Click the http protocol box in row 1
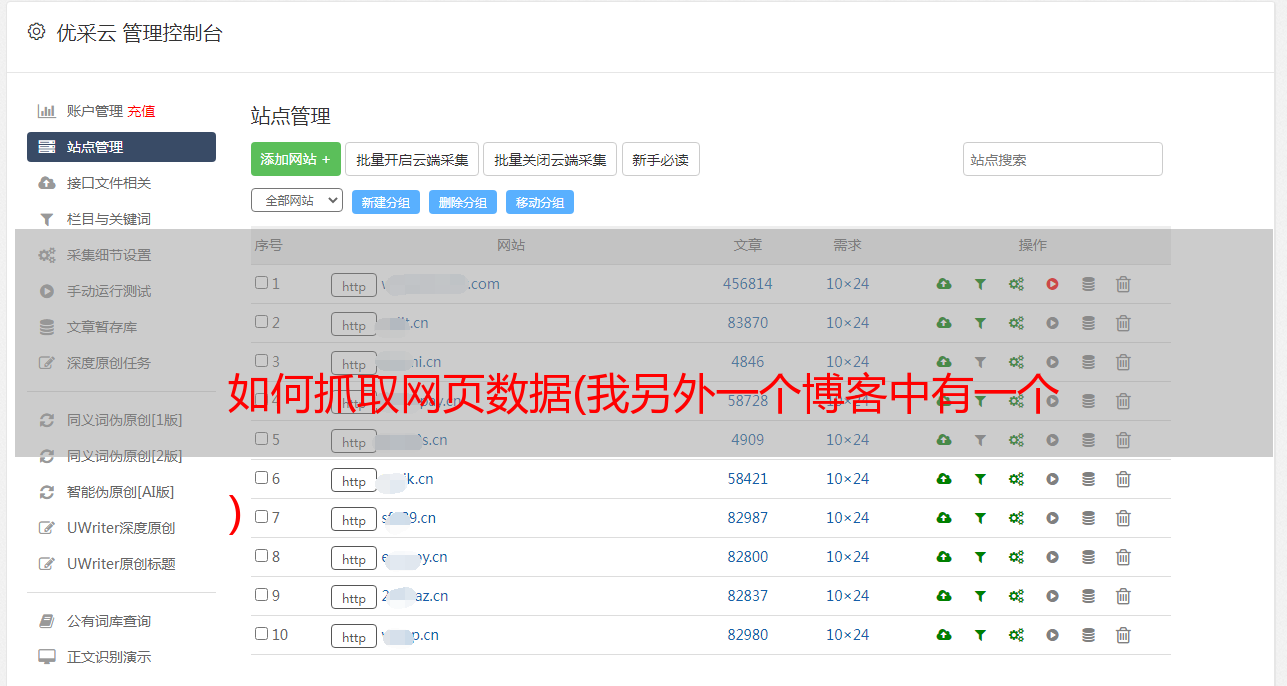 (354, 286)
